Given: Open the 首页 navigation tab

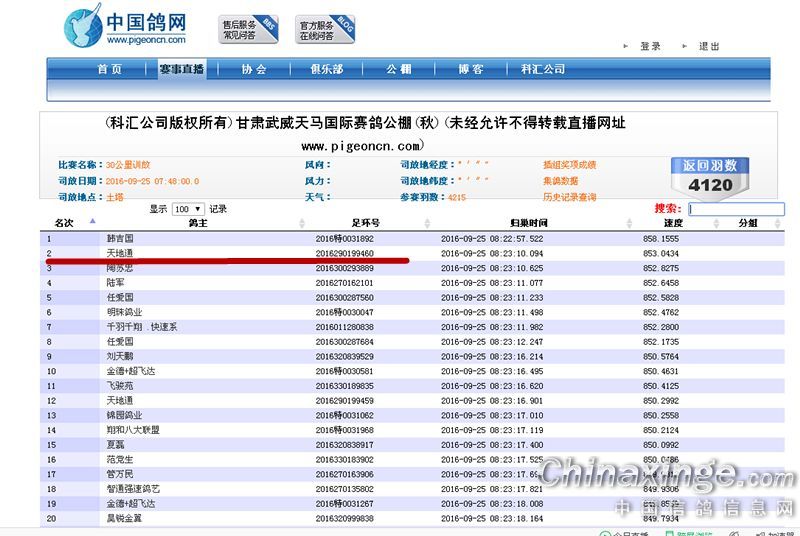Looking at the screenshot, I should pyautogui.click(x=109, y=69).
